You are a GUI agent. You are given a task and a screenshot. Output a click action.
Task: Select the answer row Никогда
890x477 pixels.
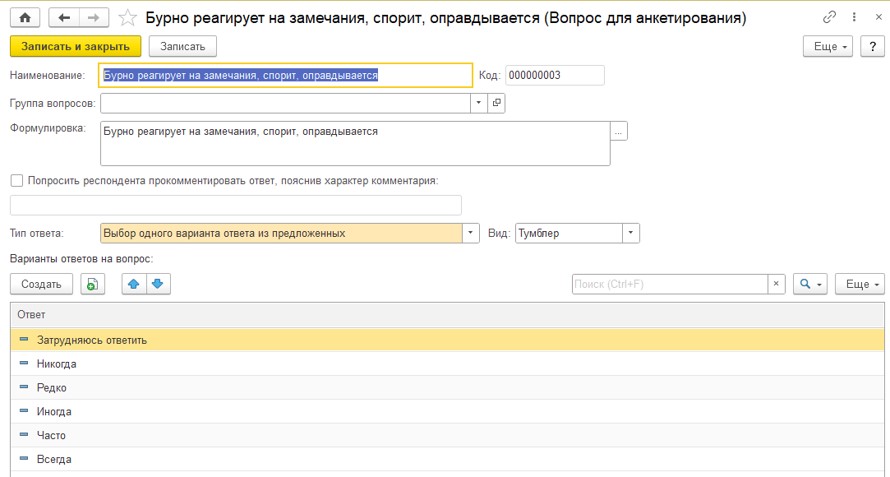(x=447, y=363)
